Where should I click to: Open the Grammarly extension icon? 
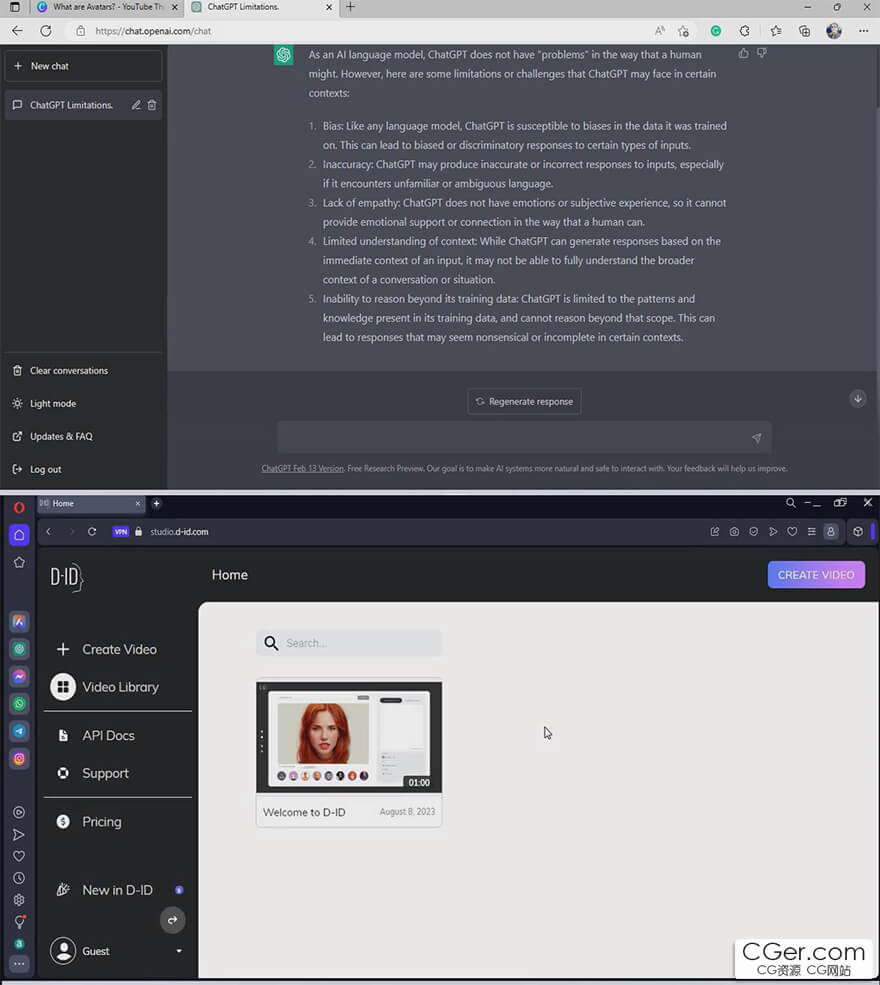click(x=715, y=31)
